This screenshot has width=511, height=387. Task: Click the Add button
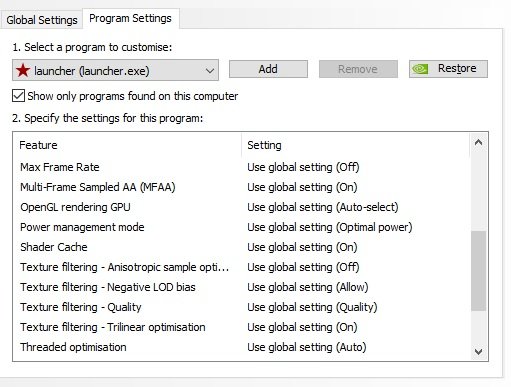coord(268,69)
